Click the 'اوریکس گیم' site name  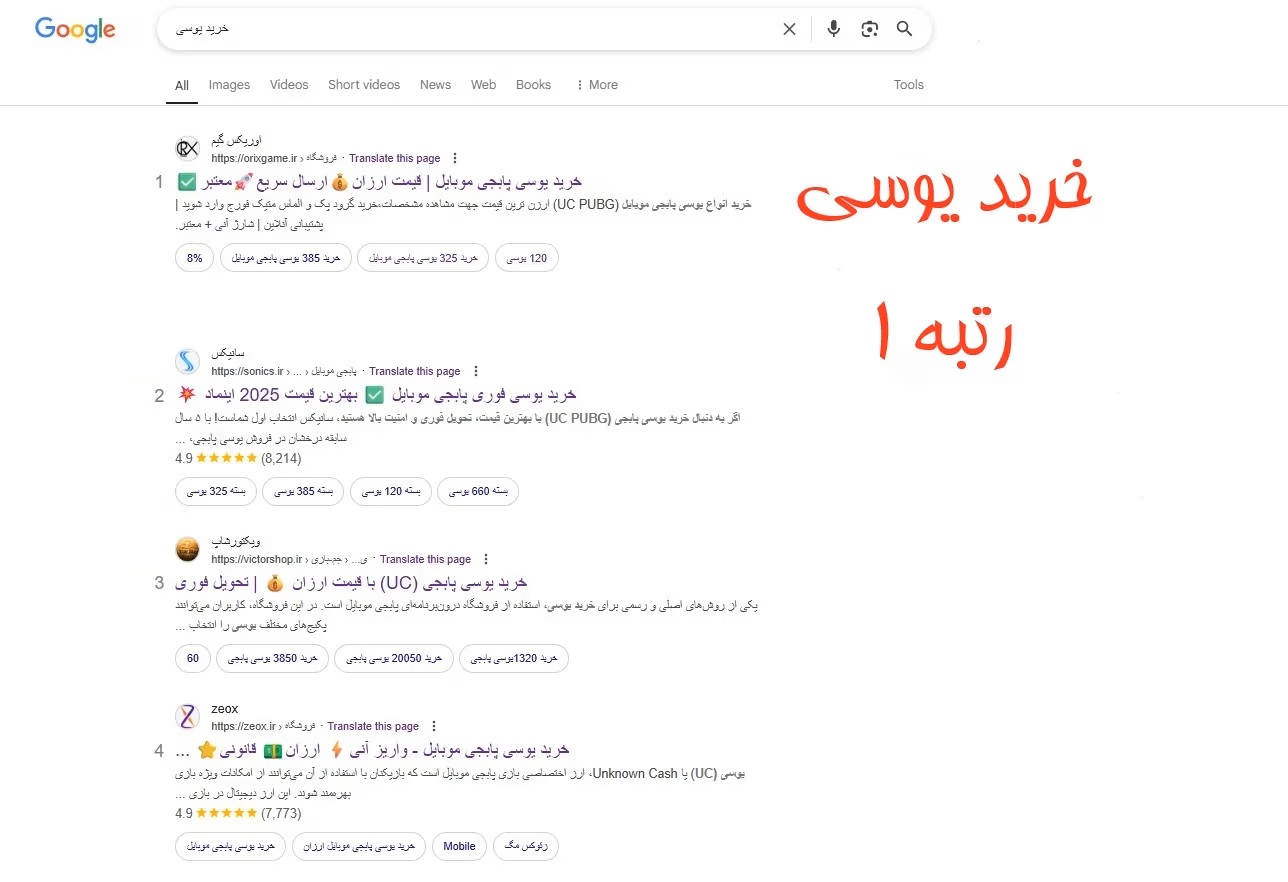tap(236, 142)
